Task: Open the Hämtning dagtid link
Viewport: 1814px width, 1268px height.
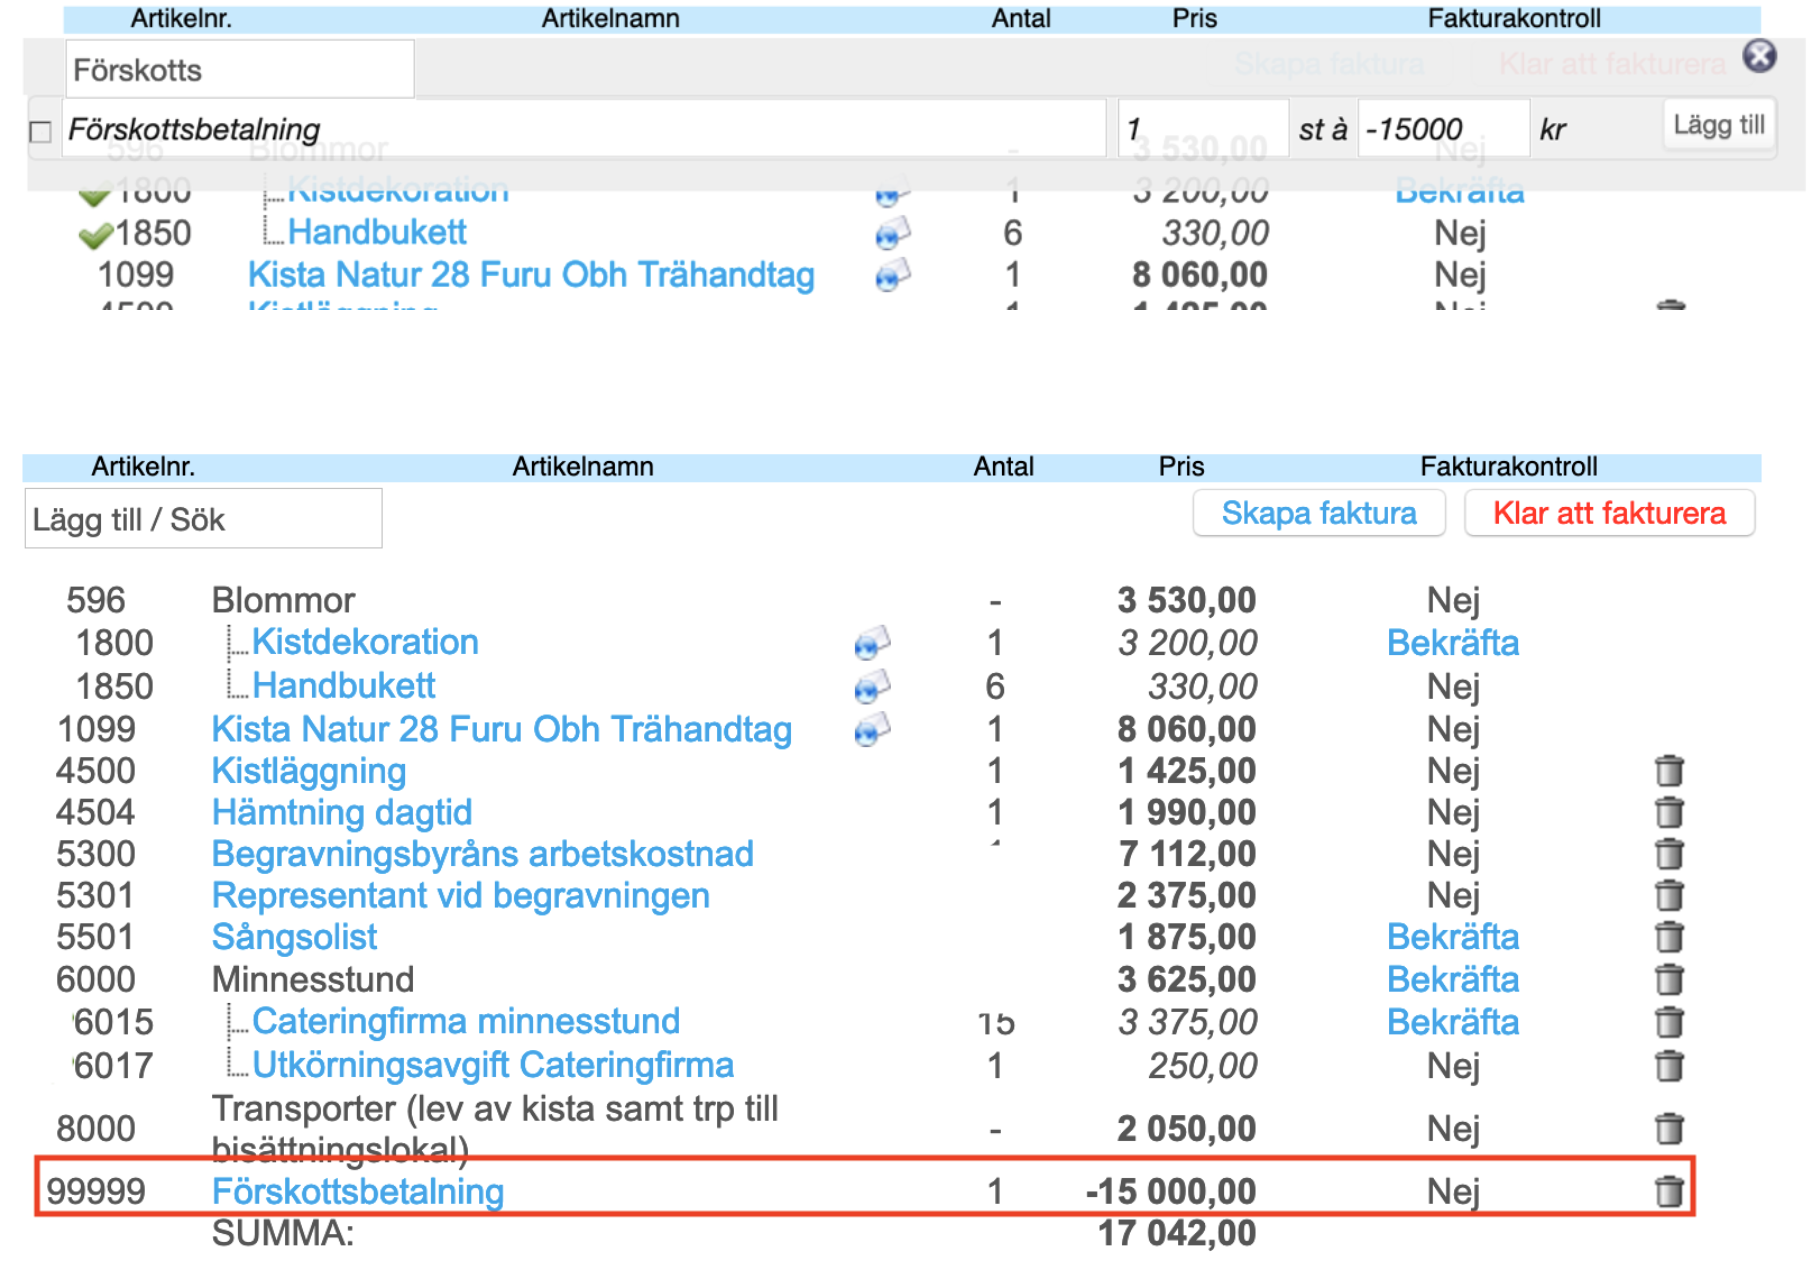Action: (342, 813)
